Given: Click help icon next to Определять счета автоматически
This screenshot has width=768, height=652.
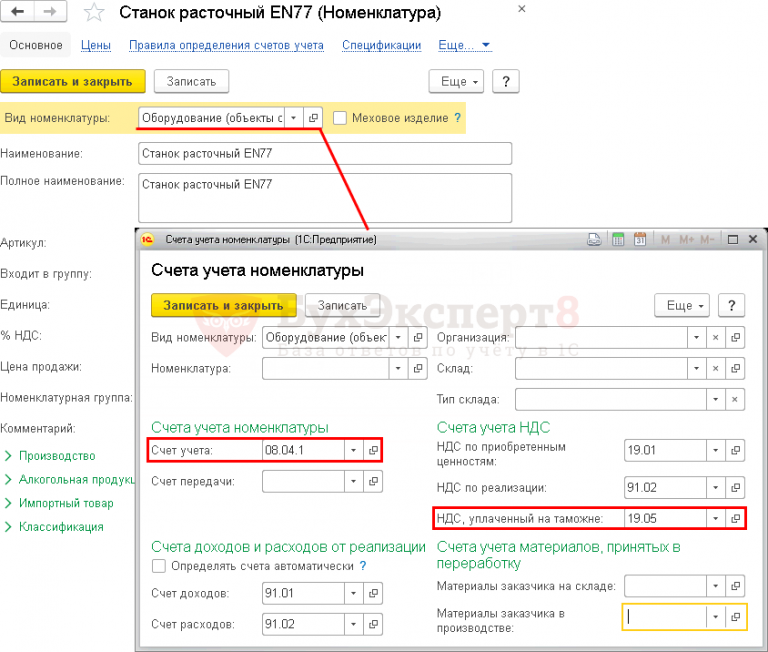Looking at the screenshot, I should (363, 566).
